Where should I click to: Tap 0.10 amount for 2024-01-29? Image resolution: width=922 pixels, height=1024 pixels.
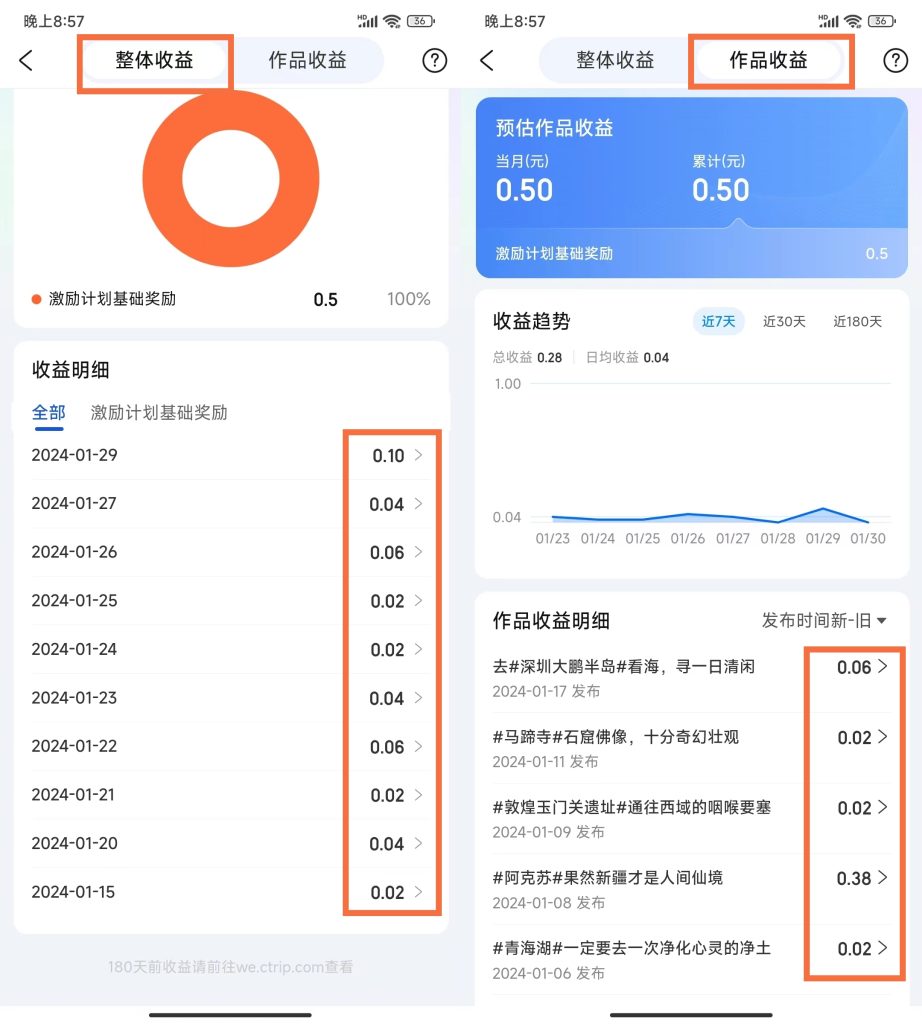pos(389,456)
